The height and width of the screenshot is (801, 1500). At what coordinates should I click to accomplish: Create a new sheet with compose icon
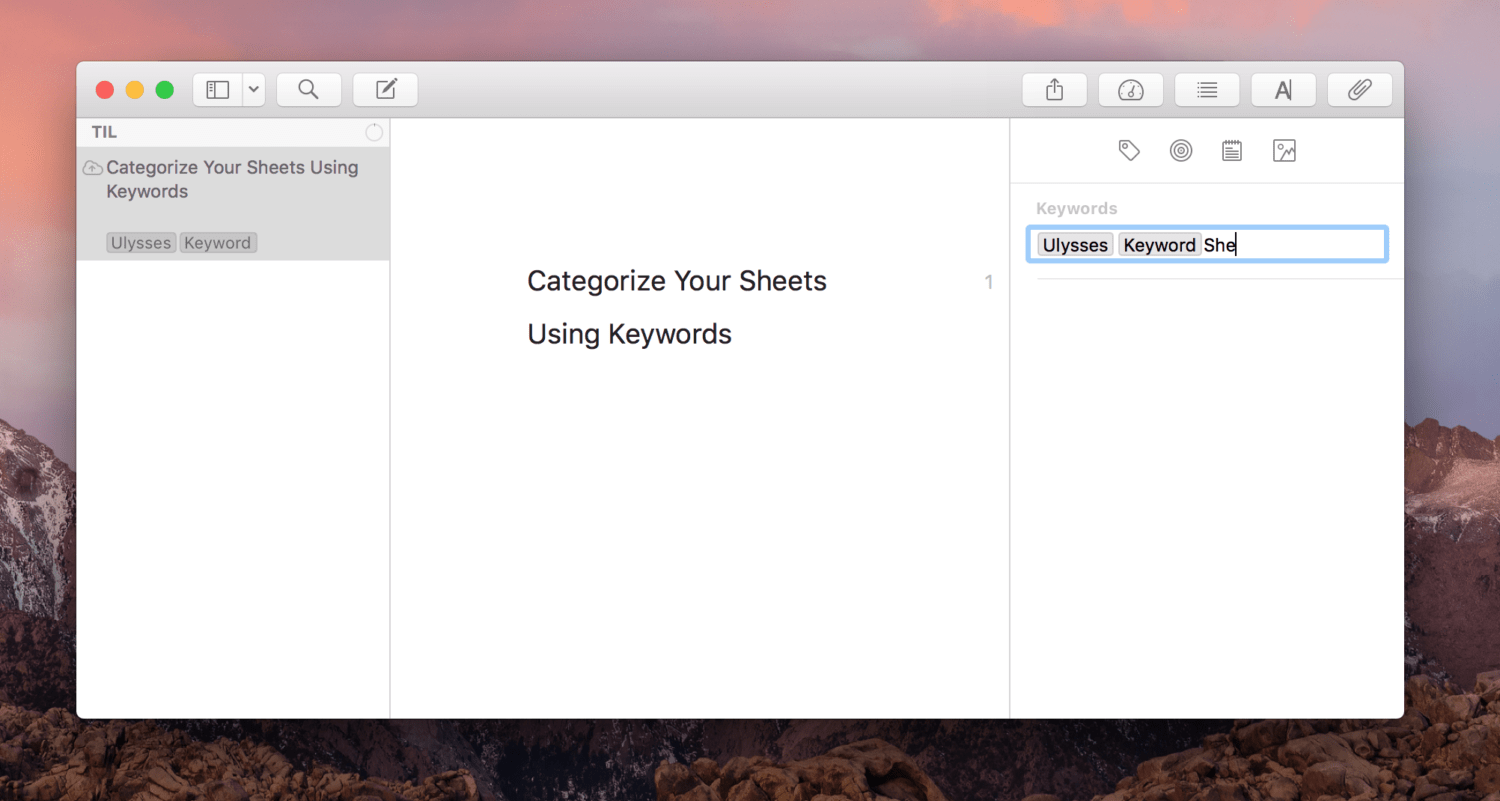point(386,90)
